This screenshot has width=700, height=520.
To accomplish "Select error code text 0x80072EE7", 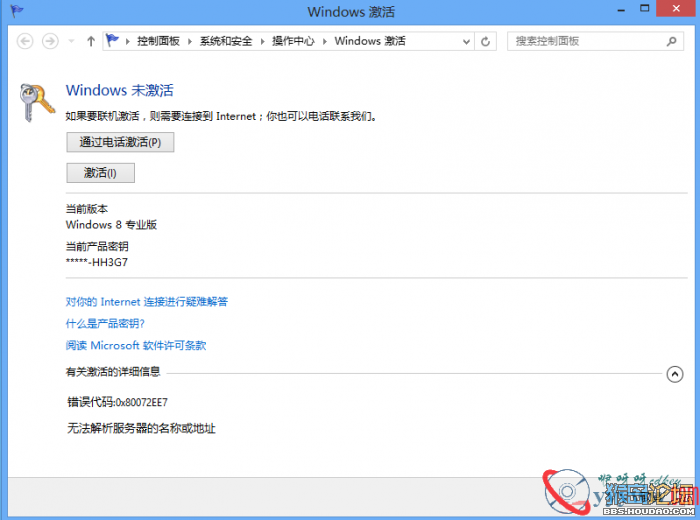I will (142, 403).
